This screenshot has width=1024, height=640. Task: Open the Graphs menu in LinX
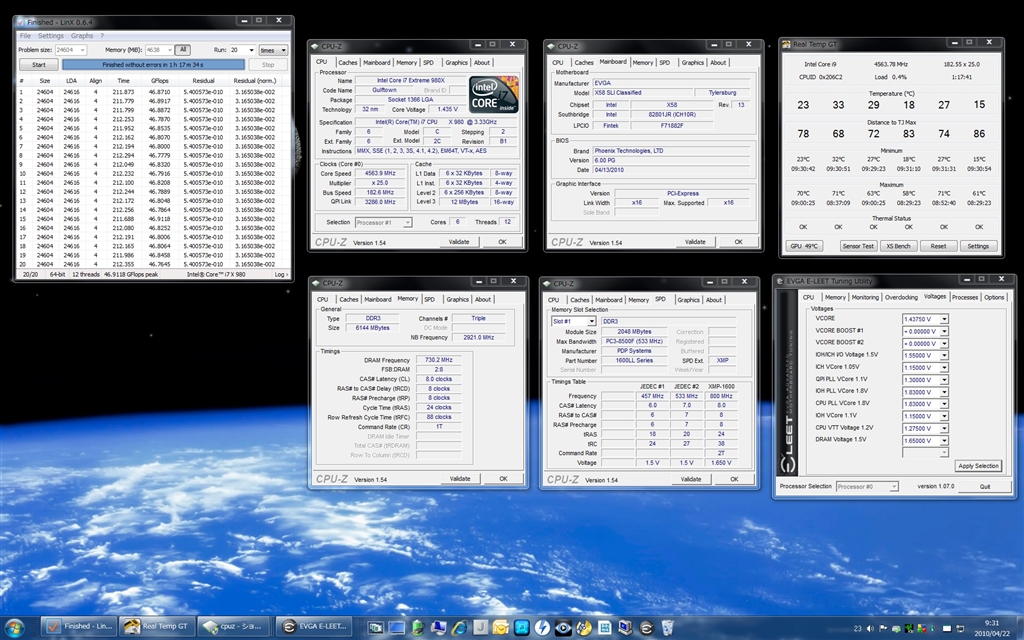click(x=82, y=36)
